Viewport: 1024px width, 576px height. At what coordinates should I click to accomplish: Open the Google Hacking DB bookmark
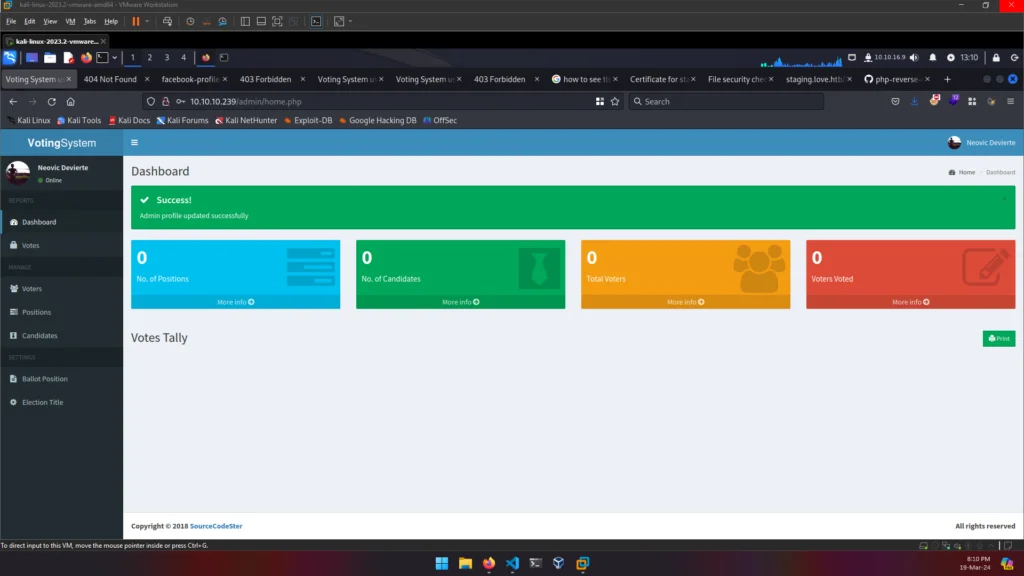coord(377,120)
